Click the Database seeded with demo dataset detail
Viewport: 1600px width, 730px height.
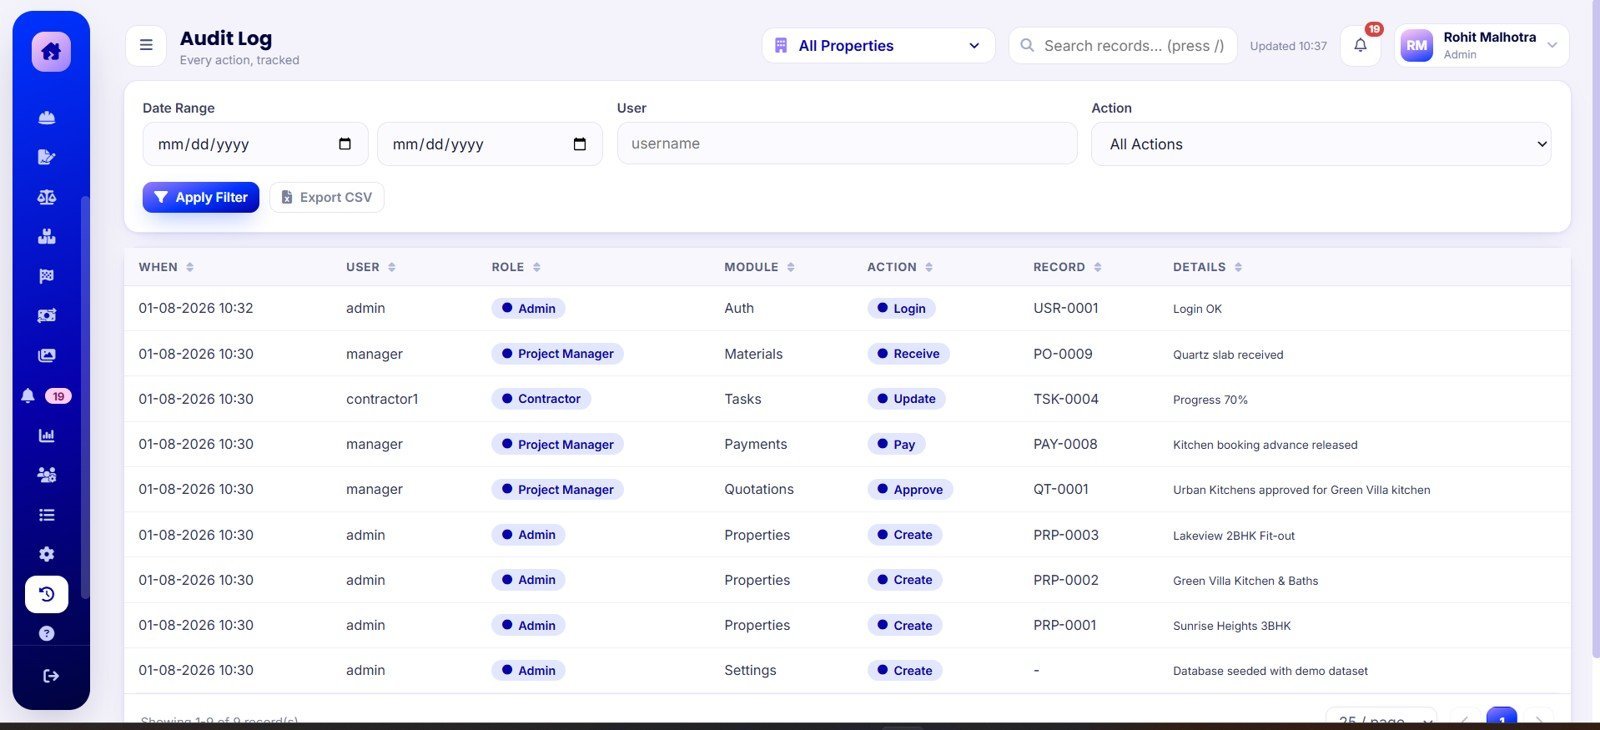pos(1270,671)
